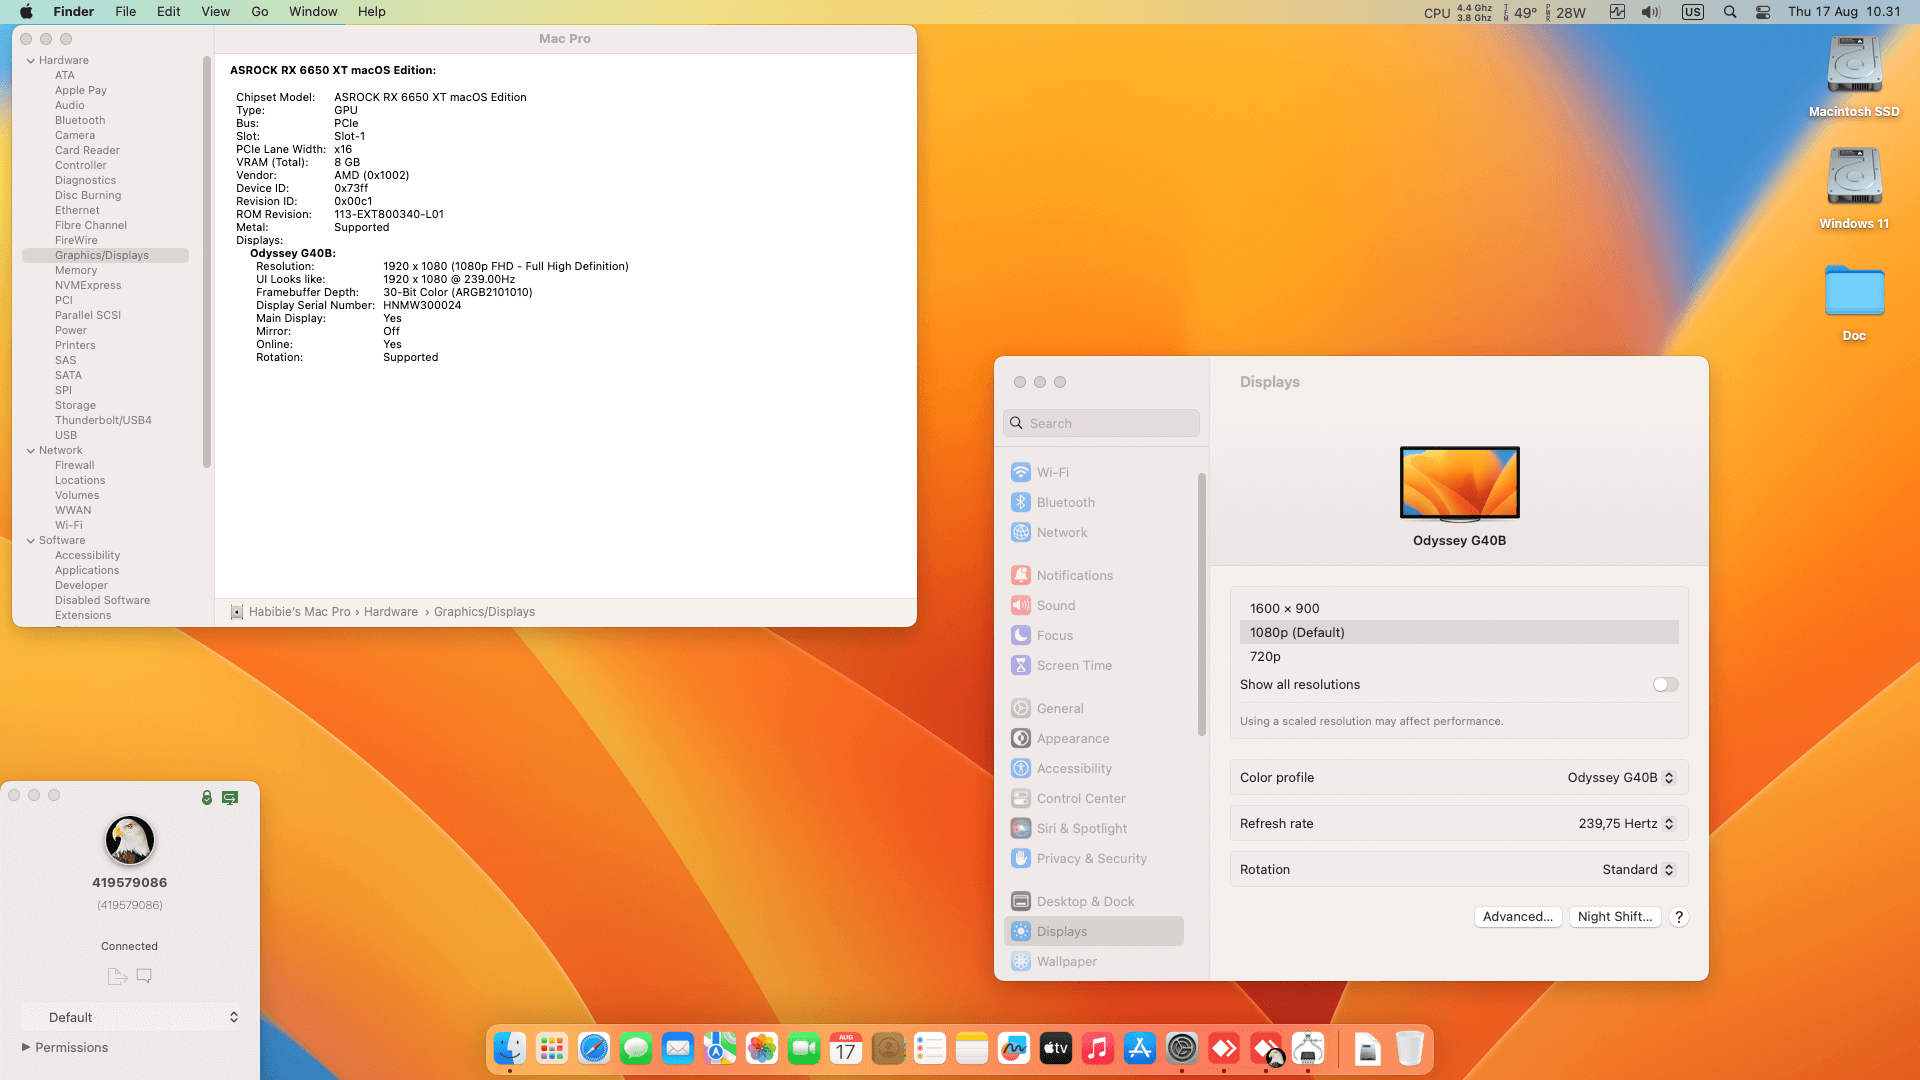This screenshot has width=1920, height=1080.
Task: Click the System Settings gear in the Dock
Action: tap(1182, 1048)
